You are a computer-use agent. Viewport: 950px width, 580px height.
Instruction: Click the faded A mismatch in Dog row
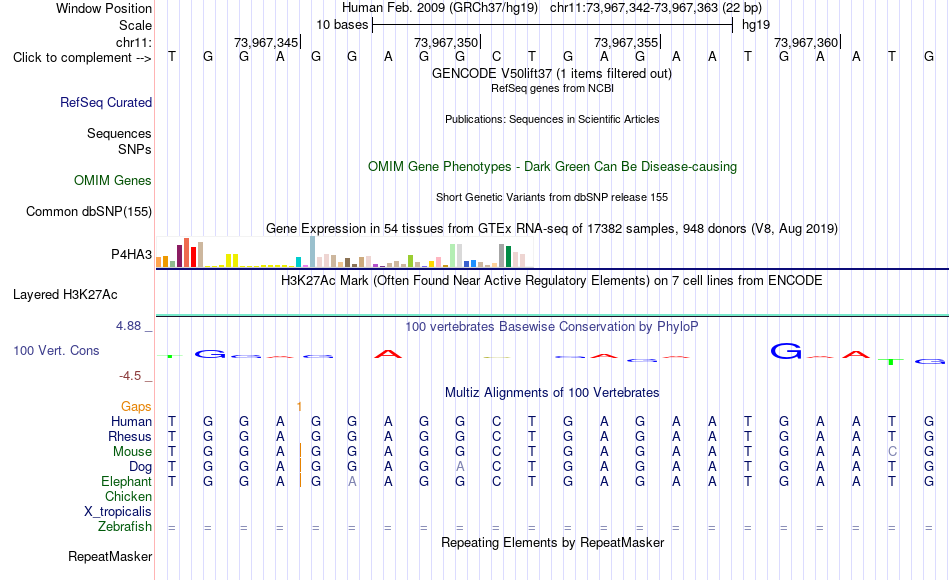[460, 467]
